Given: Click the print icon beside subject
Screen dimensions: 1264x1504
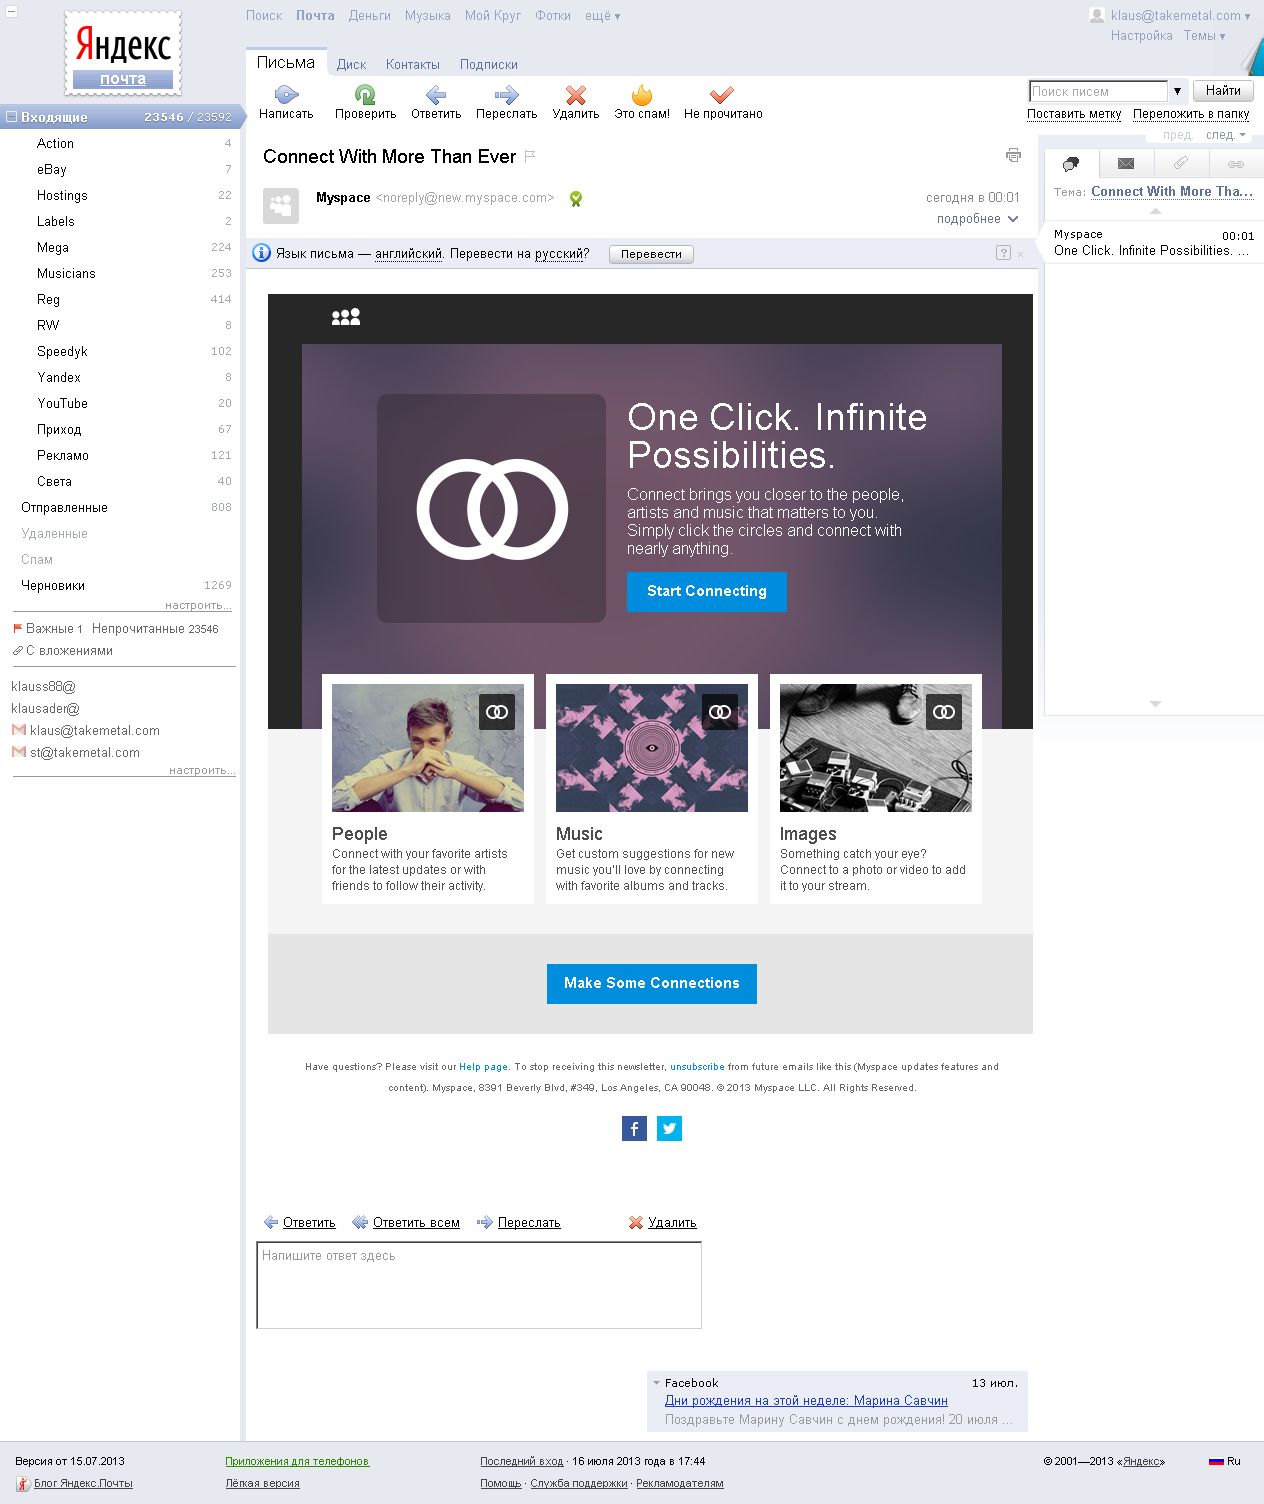Looking at the screenshot, I should pyautogui.click(x=1013, y=155).
